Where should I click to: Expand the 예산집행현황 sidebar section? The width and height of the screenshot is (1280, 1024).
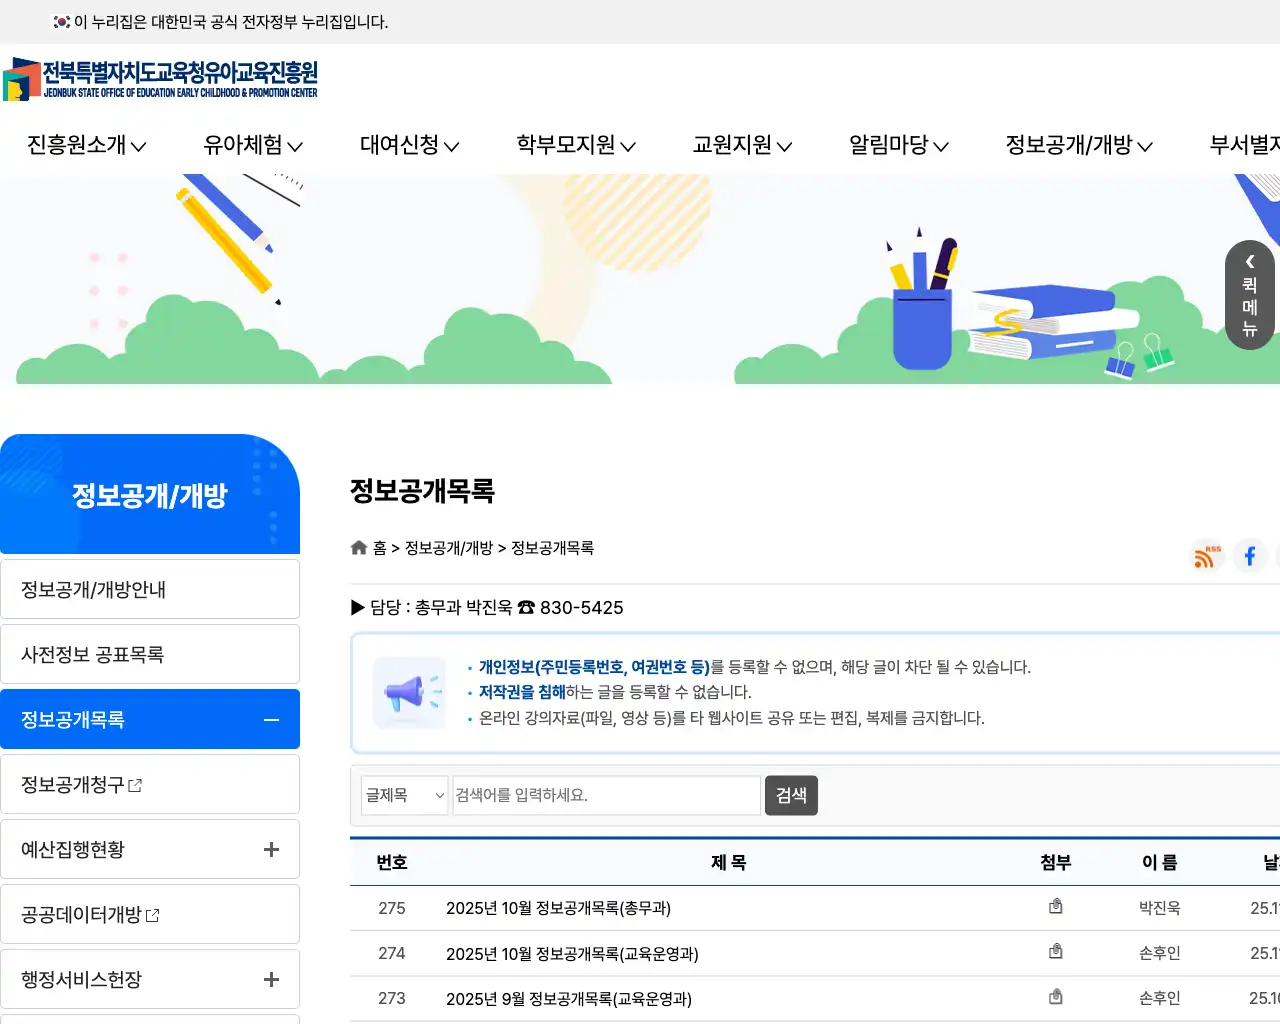[x=270, y=848]
